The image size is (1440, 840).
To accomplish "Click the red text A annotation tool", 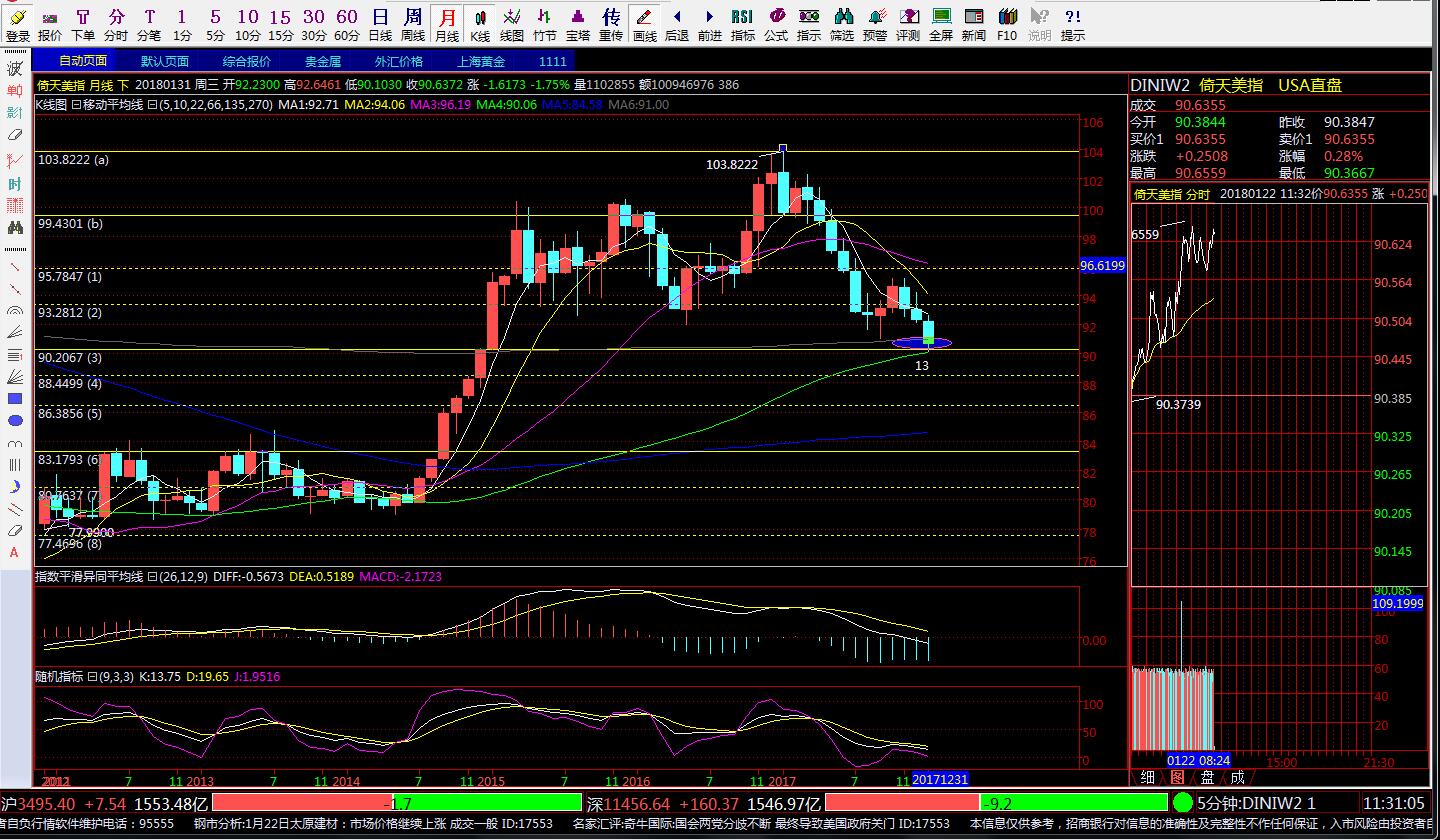I will (15, 552).
